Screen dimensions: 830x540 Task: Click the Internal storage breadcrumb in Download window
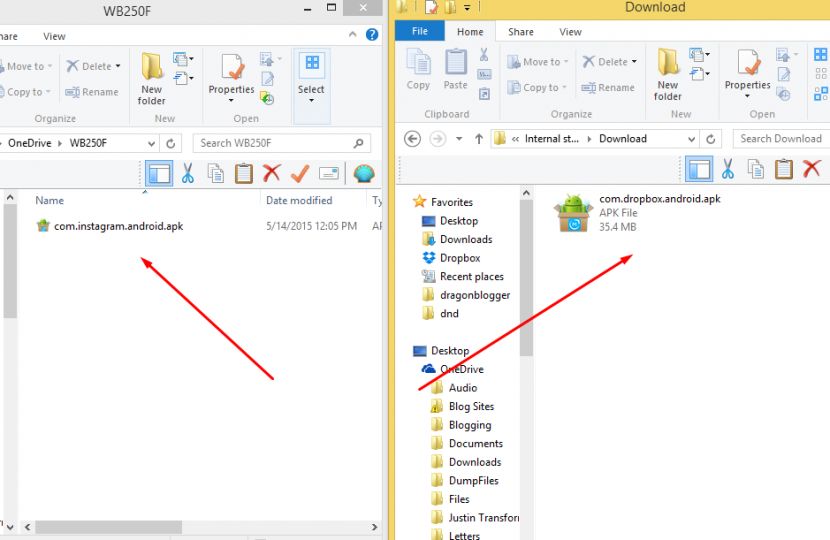click(552, 139)
